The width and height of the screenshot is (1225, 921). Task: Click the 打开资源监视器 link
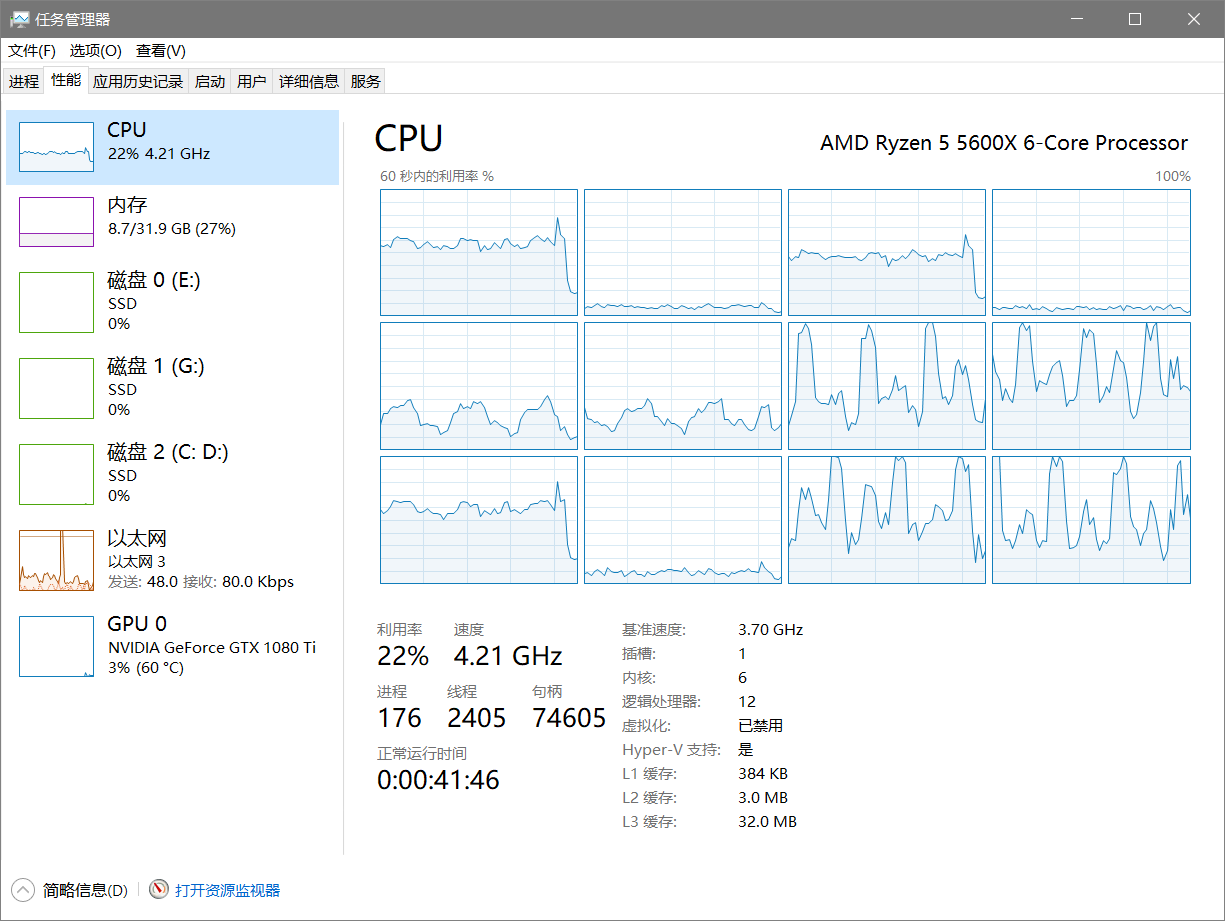[227, 890]
